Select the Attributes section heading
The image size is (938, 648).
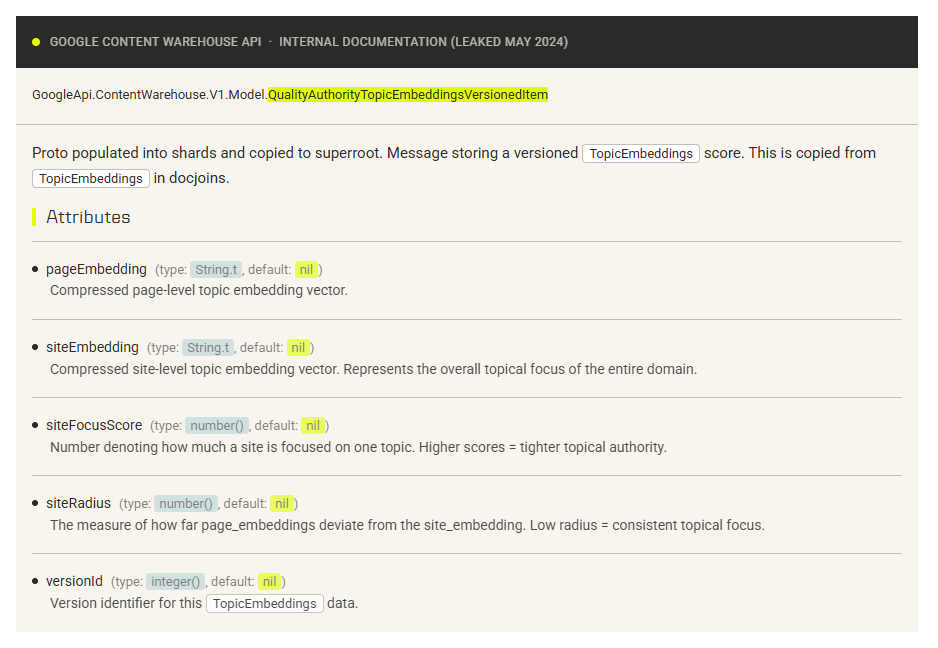click(x=88, y=217)
